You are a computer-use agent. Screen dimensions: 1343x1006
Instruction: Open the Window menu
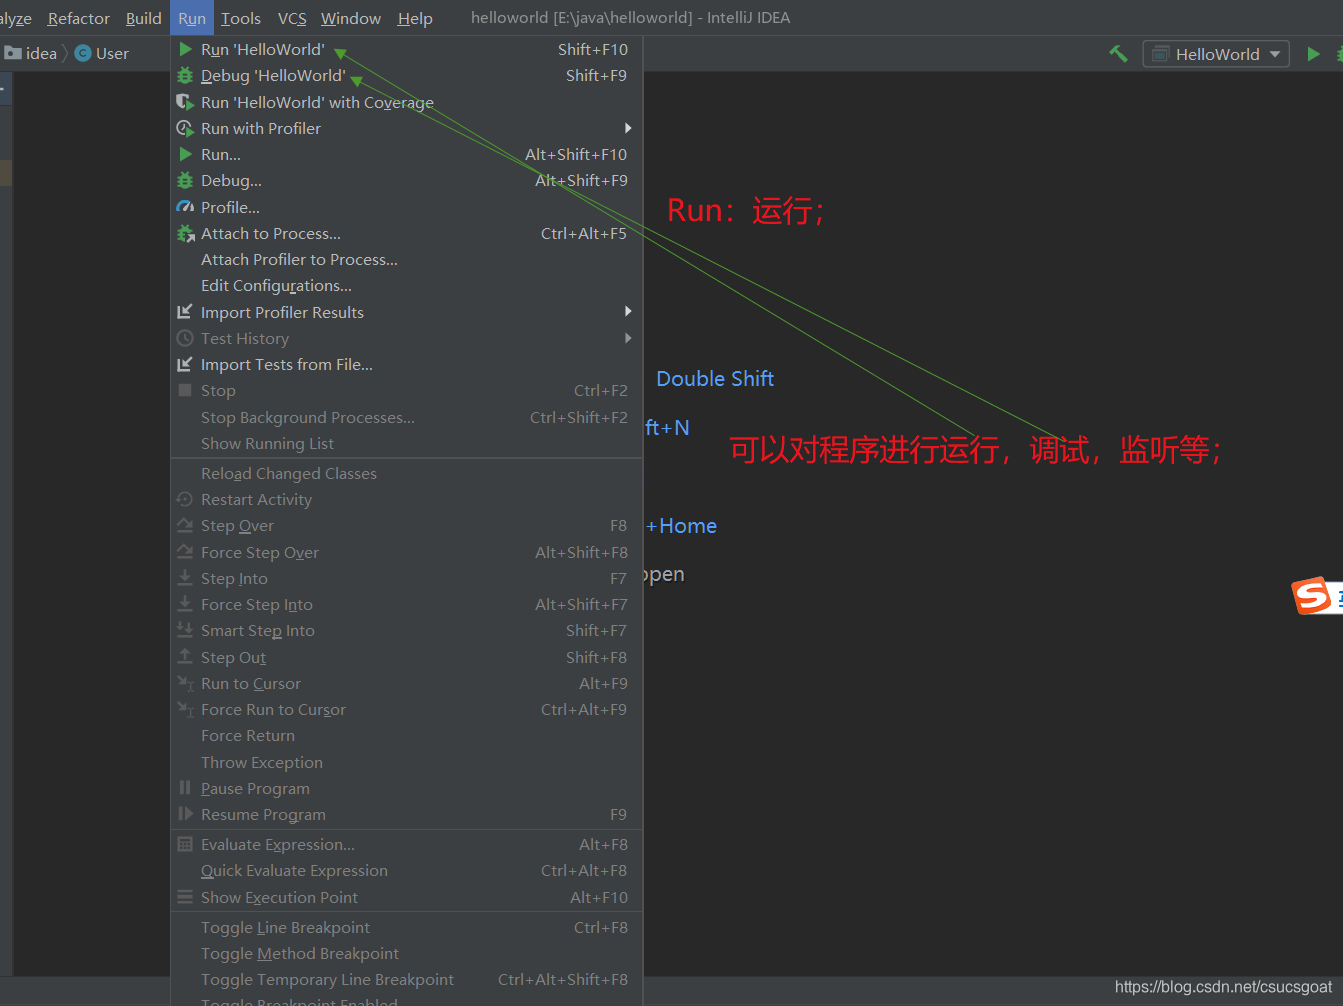(x=351, y=18)
